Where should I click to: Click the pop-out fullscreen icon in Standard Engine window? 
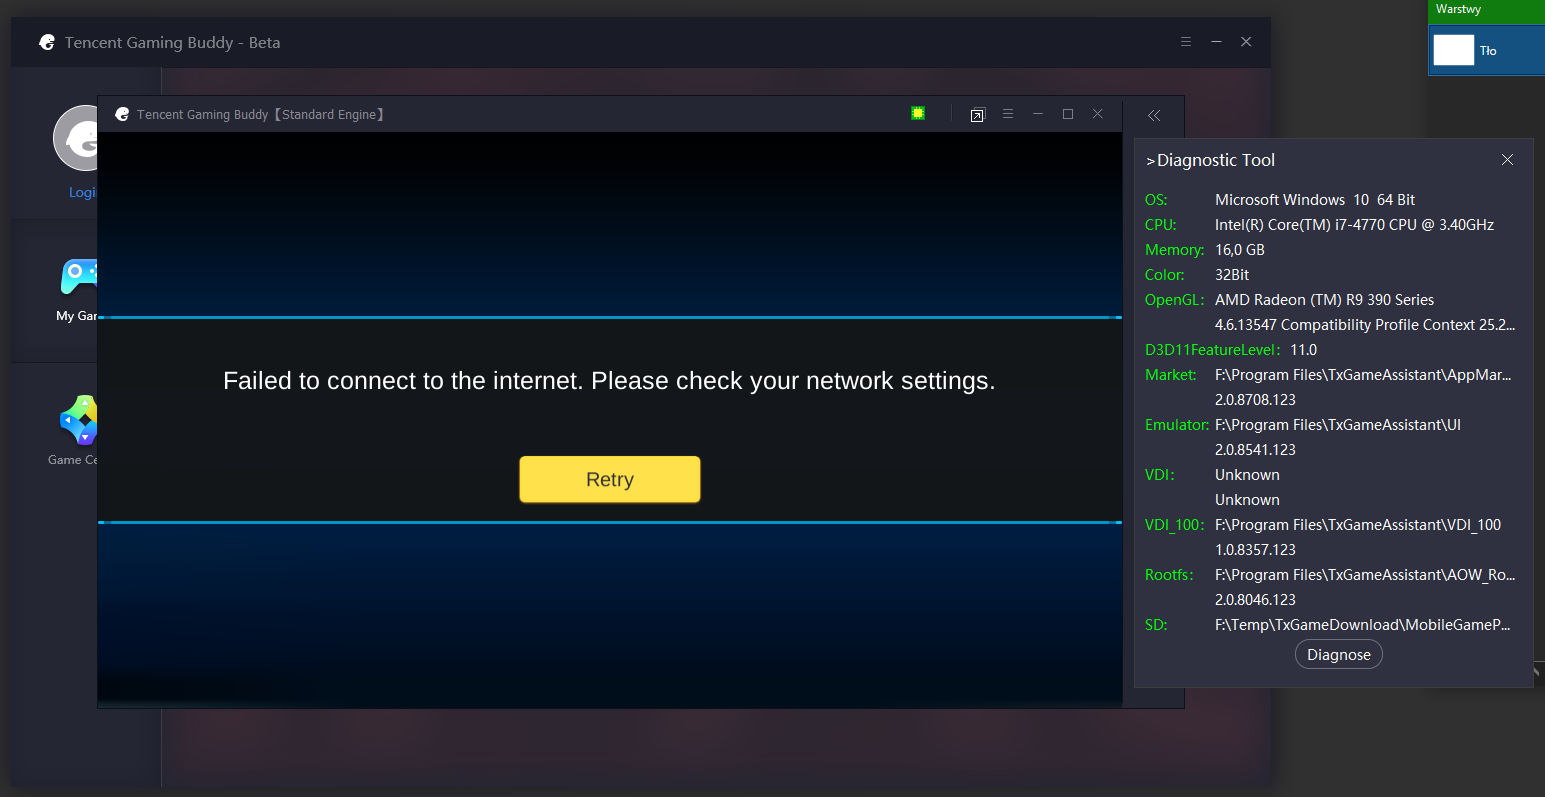[977, 115]
